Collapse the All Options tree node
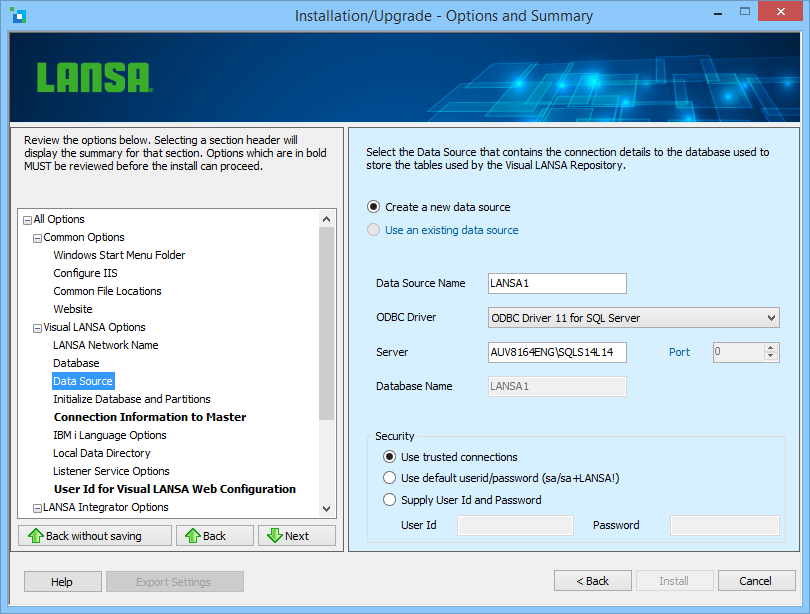The height and width of the screenshot is (614, 810). 27,221
